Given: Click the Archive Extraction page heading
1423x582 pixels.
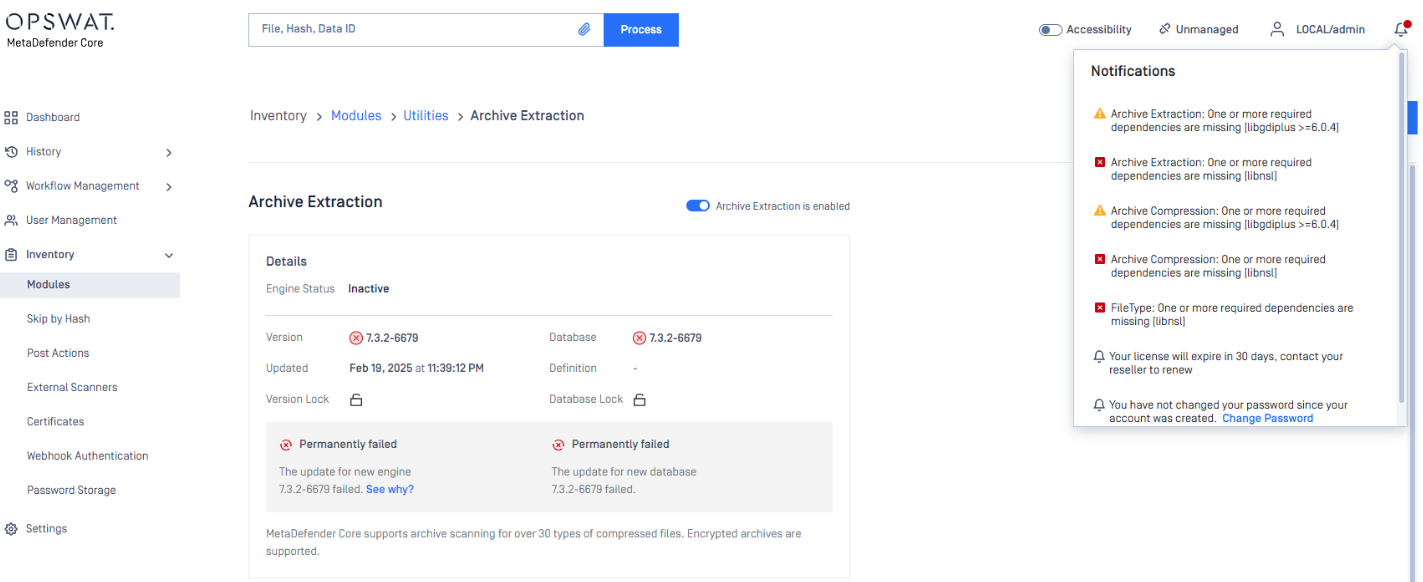Looking at the screenshot, I should tap(316, 202).
